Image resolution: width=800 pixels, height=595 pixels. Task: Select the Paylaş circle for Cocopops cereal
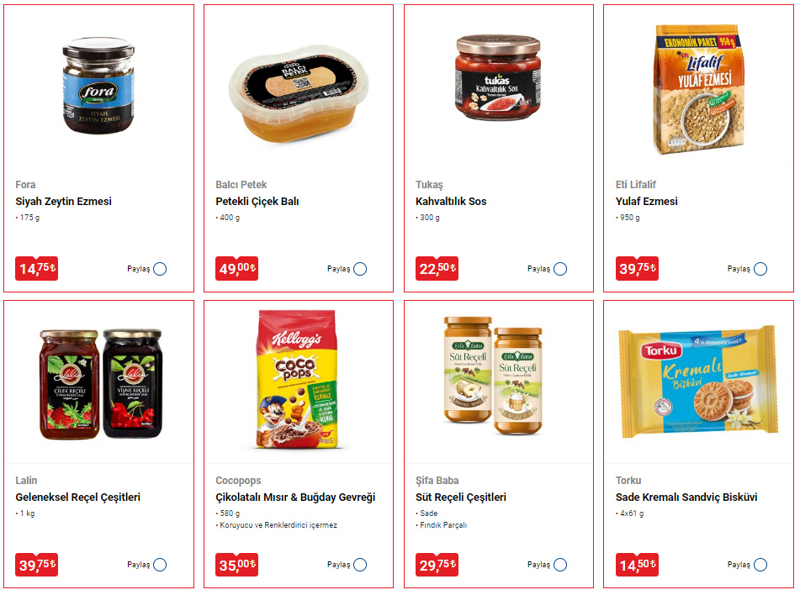[360, 565]
